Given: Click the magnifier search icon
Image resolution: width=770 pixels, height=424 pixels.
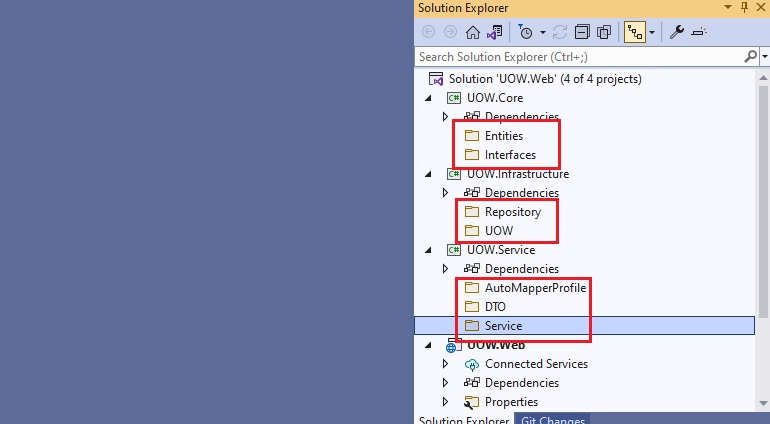Looking at the screenshot, I should [x=750, y=57].
